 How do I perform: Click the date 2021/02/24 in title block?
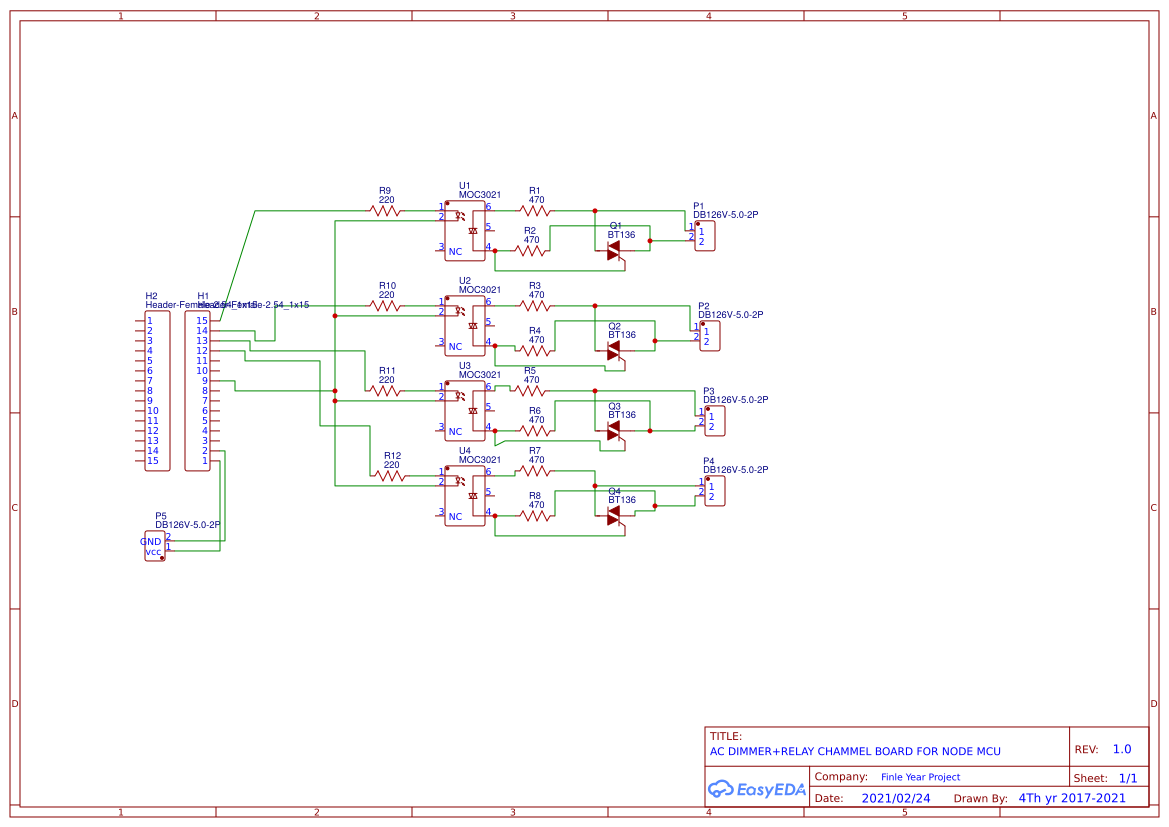click(x=897, y=798)
